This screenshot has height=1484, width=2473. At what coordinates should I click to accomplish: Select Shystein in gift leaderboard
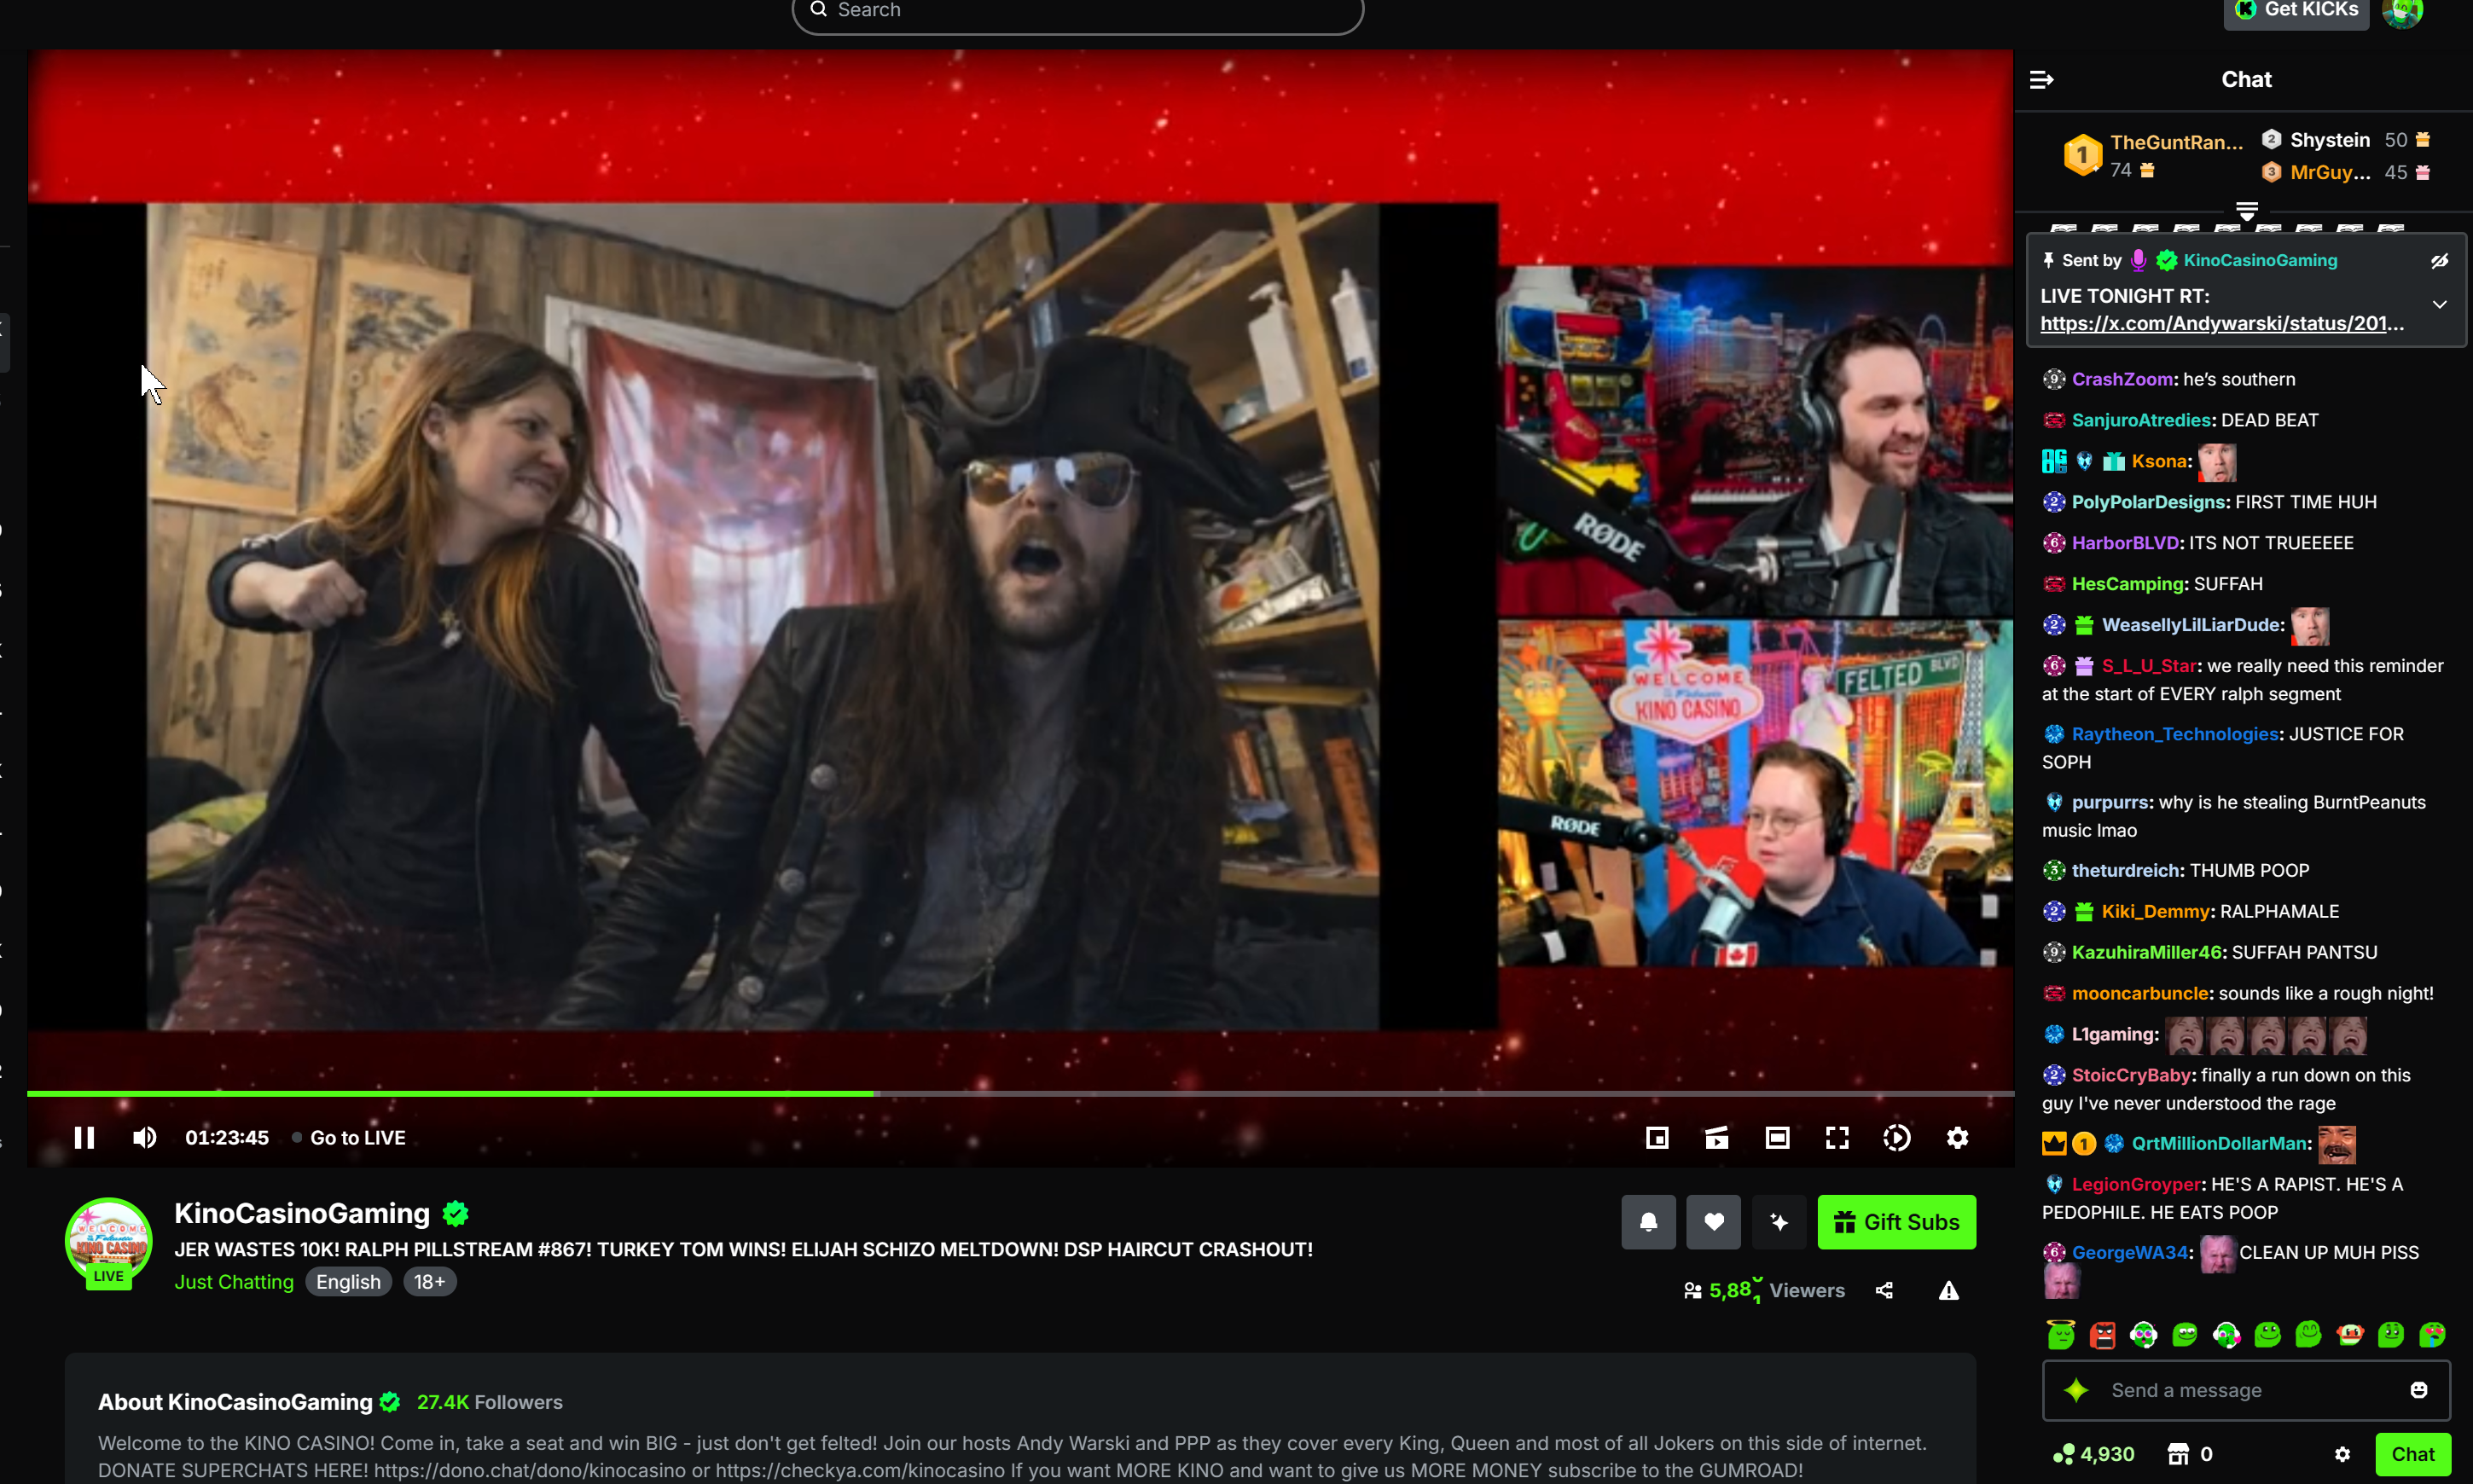[x=2329, y=140]
